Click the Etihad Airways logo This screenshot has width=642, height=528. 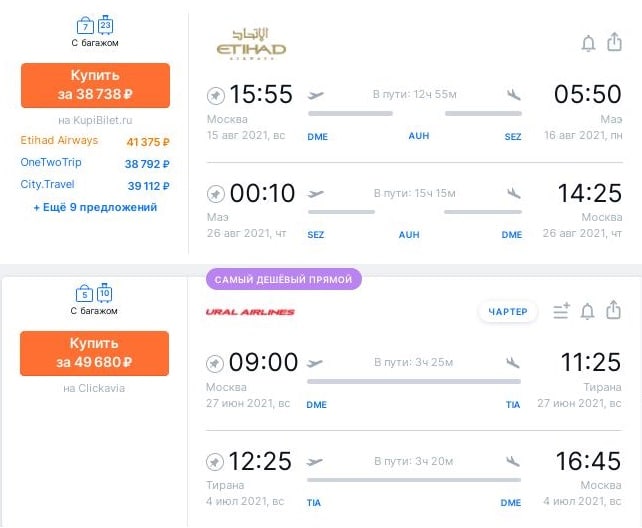coord(251,45)
